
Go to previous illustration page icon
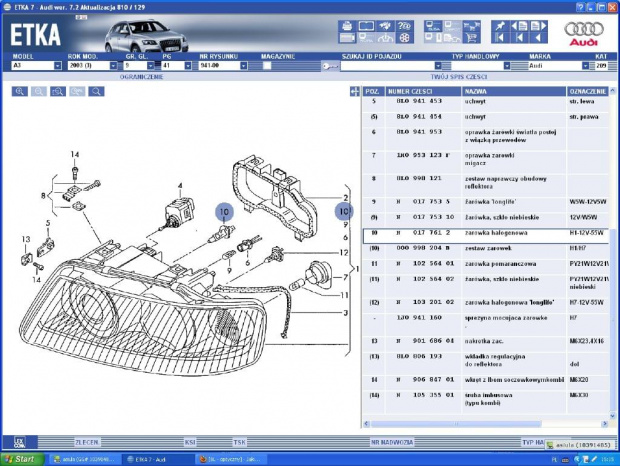pos(520,26)
